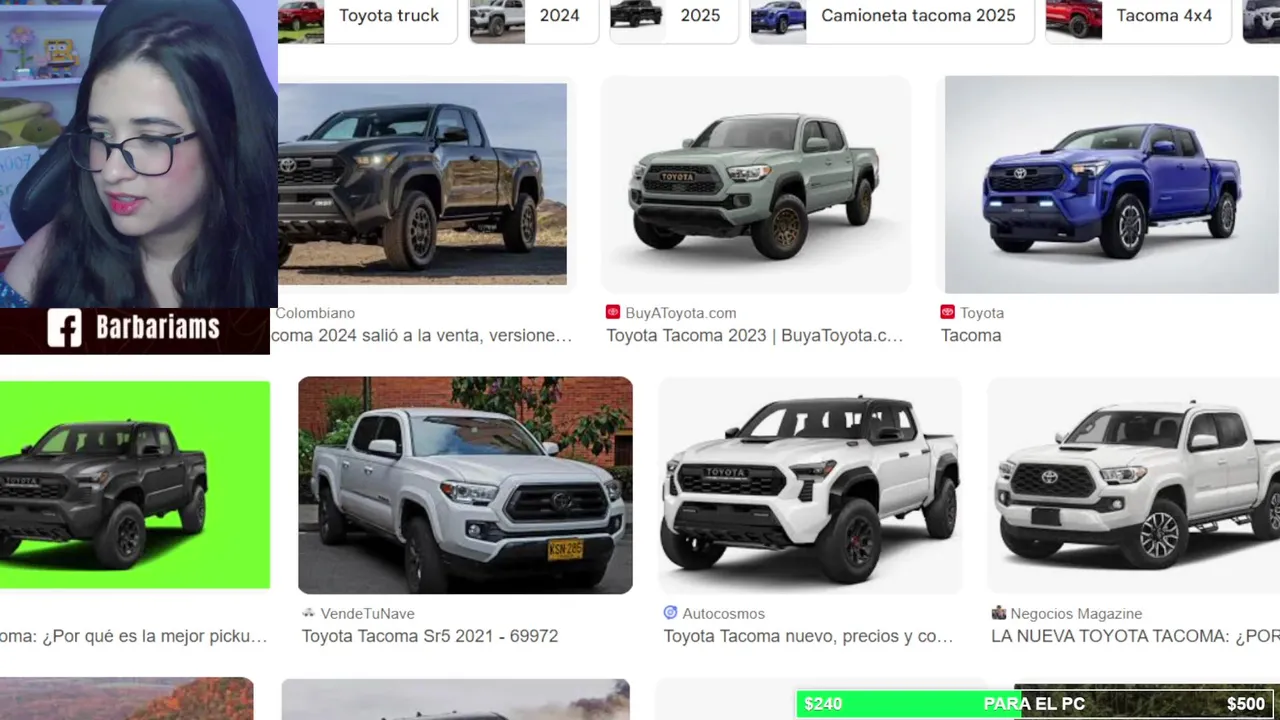
Task: Click the 'PARA EL PC' donation progress bar
Action: tap(1035, 704)
